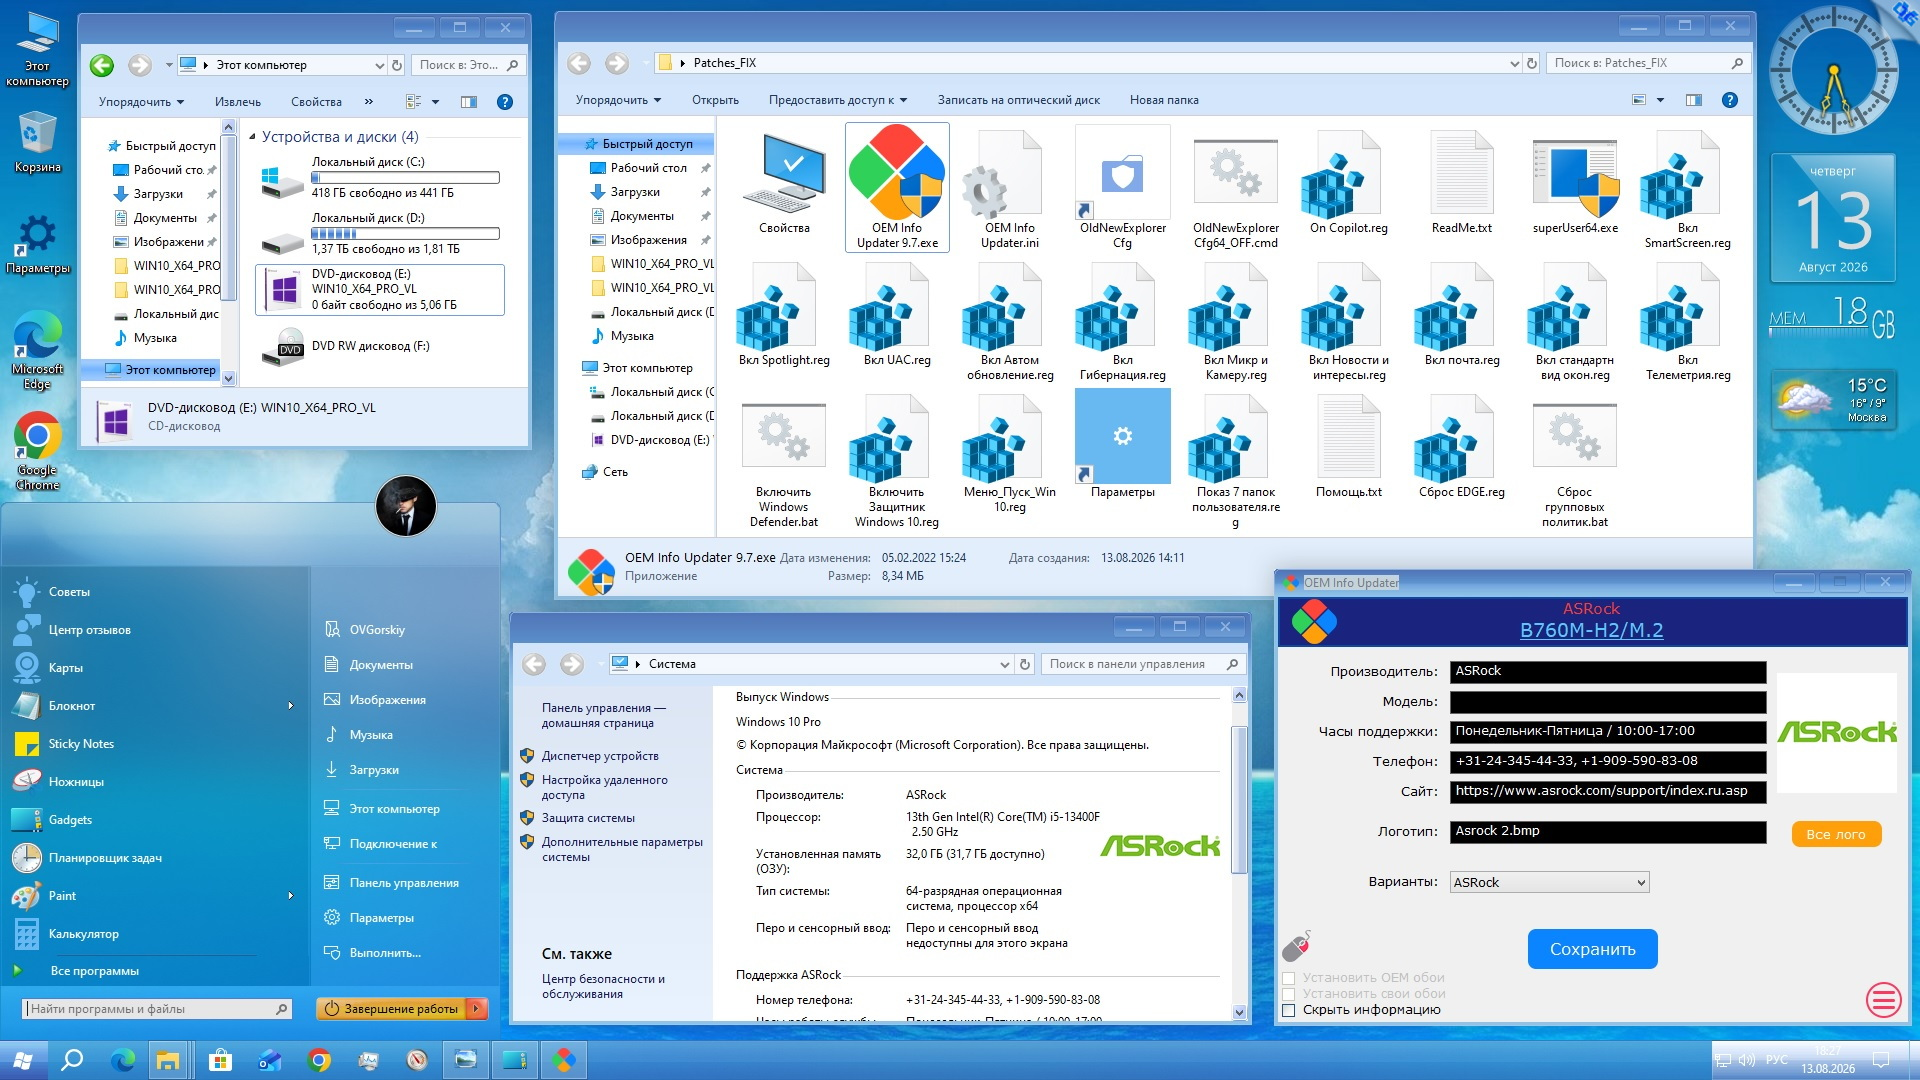Click Новая папка in the toolbar

pos(1164,100)
